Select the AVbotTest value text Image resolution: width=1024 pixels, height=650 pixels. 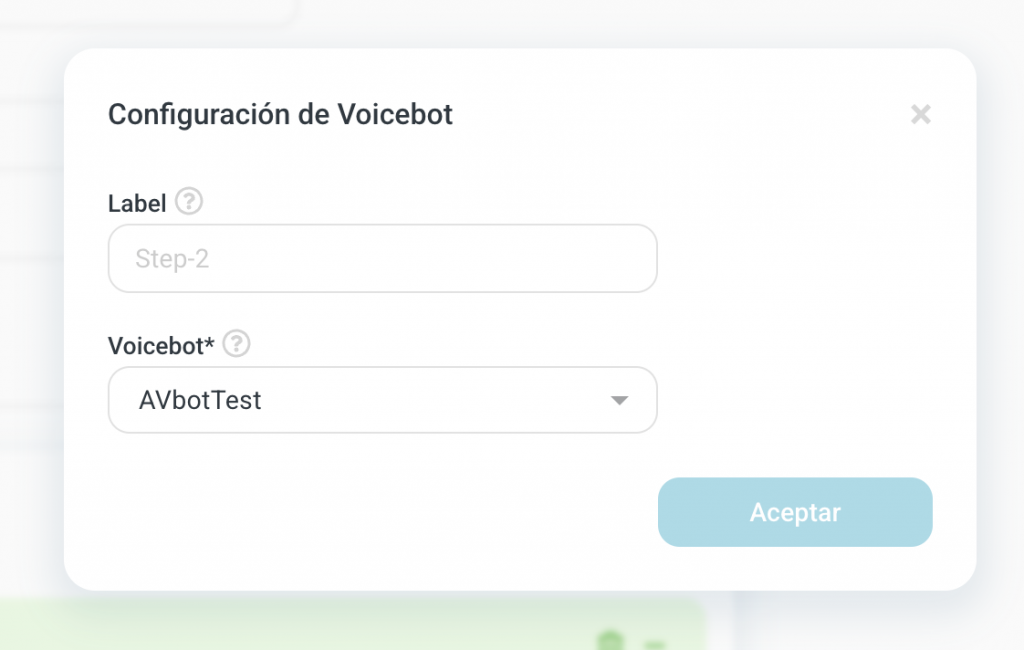click(200, 401)
